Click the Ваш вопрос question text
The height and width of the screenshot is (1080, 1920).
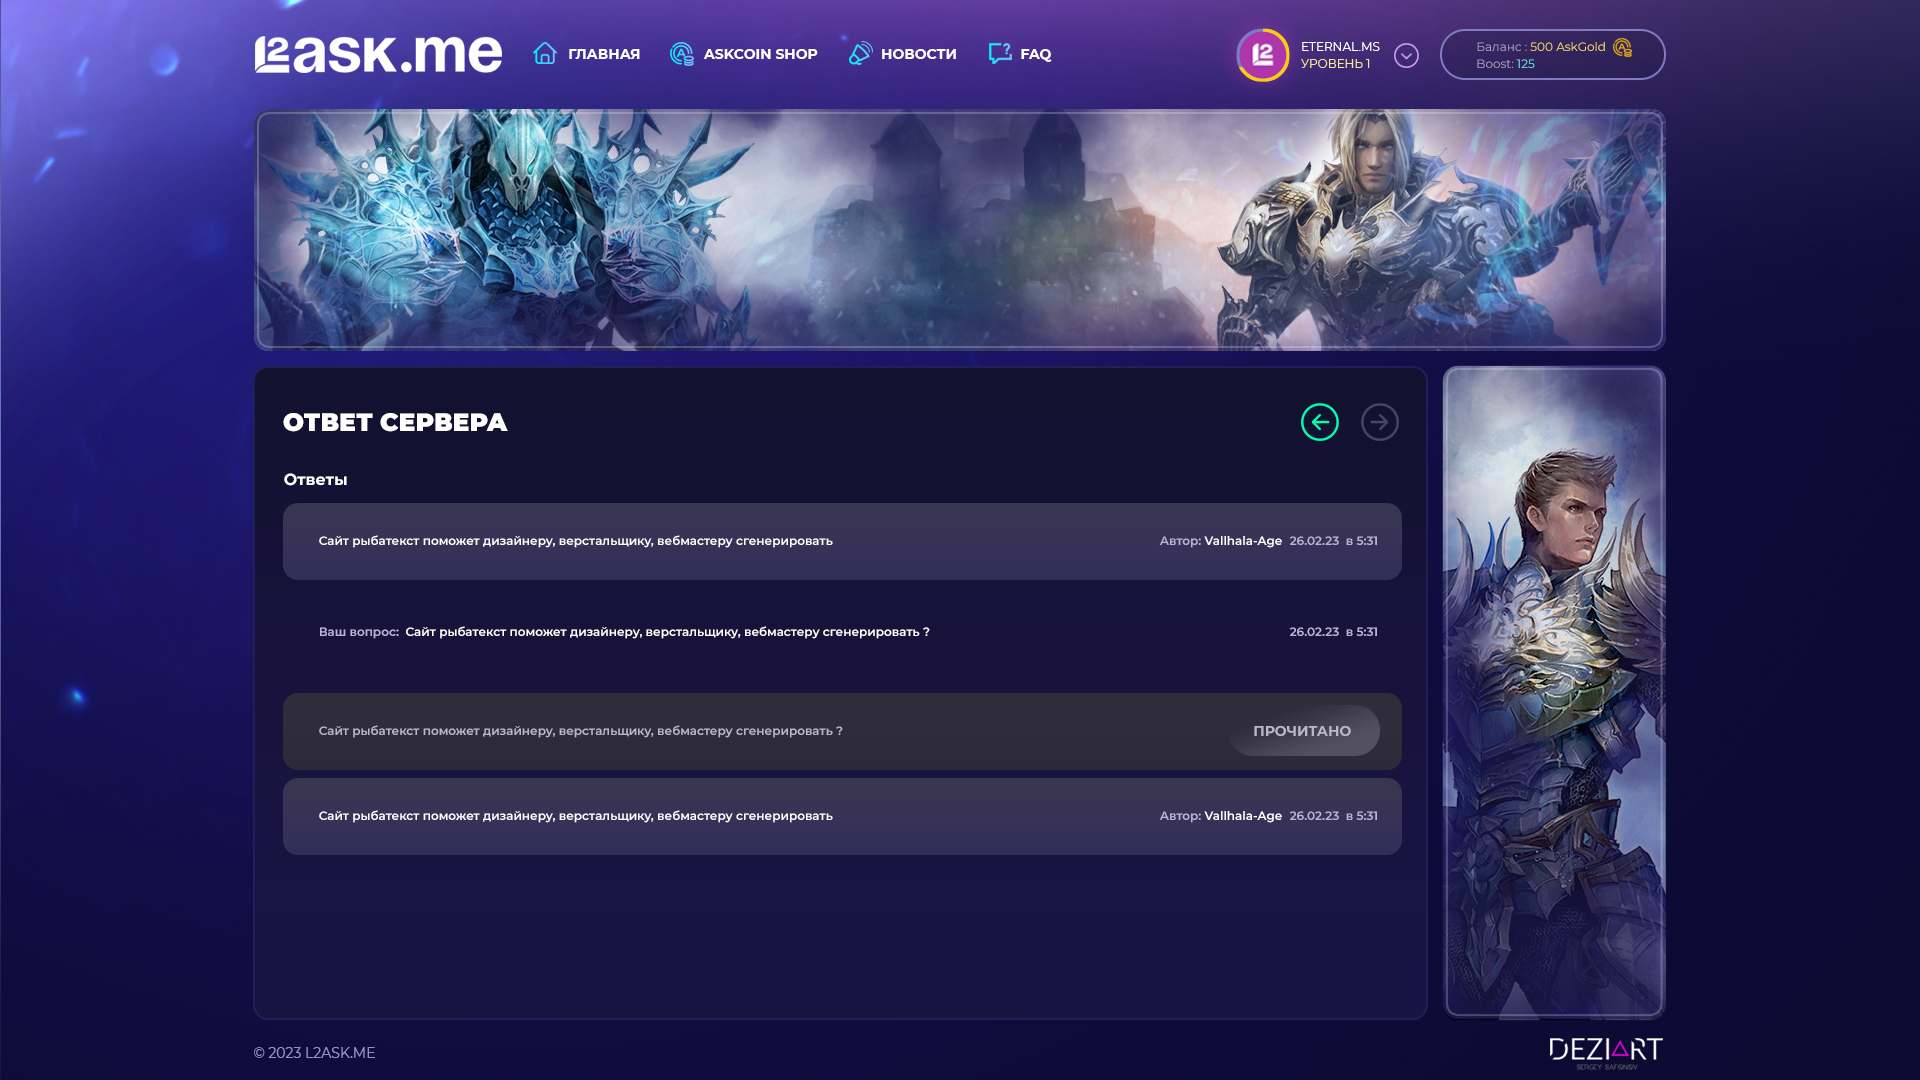(x=624, y=632)
